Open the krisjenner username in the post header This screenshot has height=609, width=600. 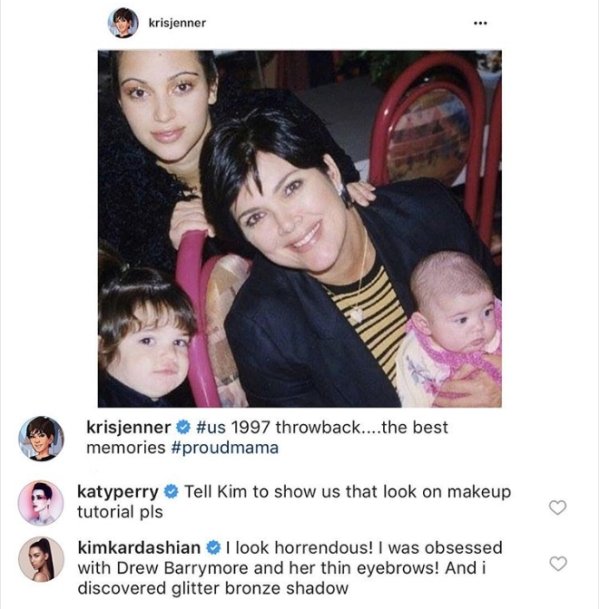[176, 23]
